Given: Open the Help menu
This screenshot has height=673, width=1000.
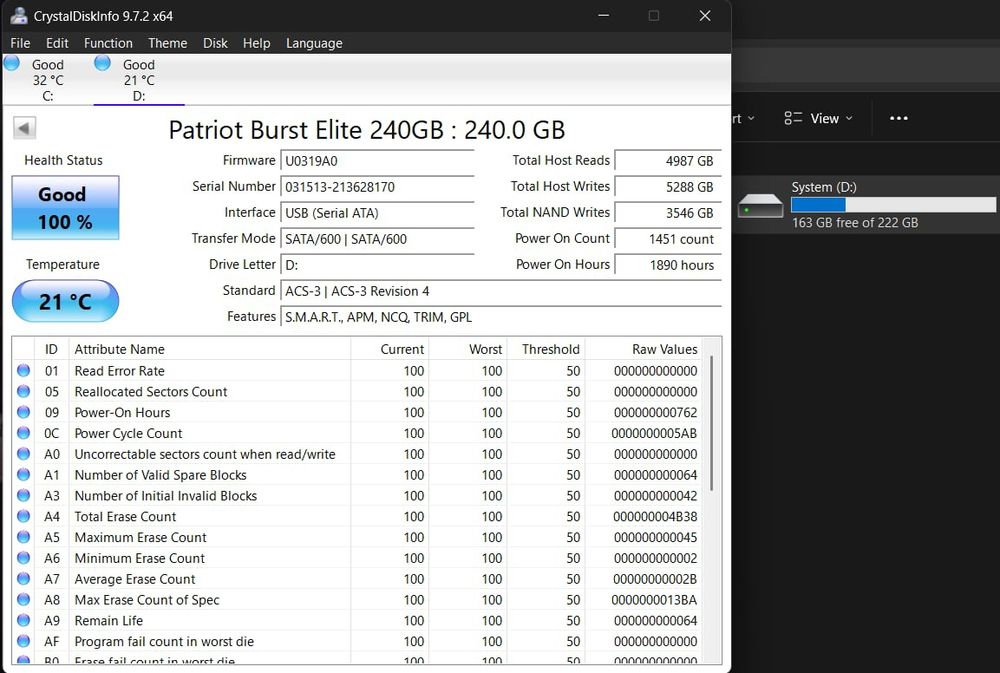Looking at the screenshot, I should coord(256,43).
